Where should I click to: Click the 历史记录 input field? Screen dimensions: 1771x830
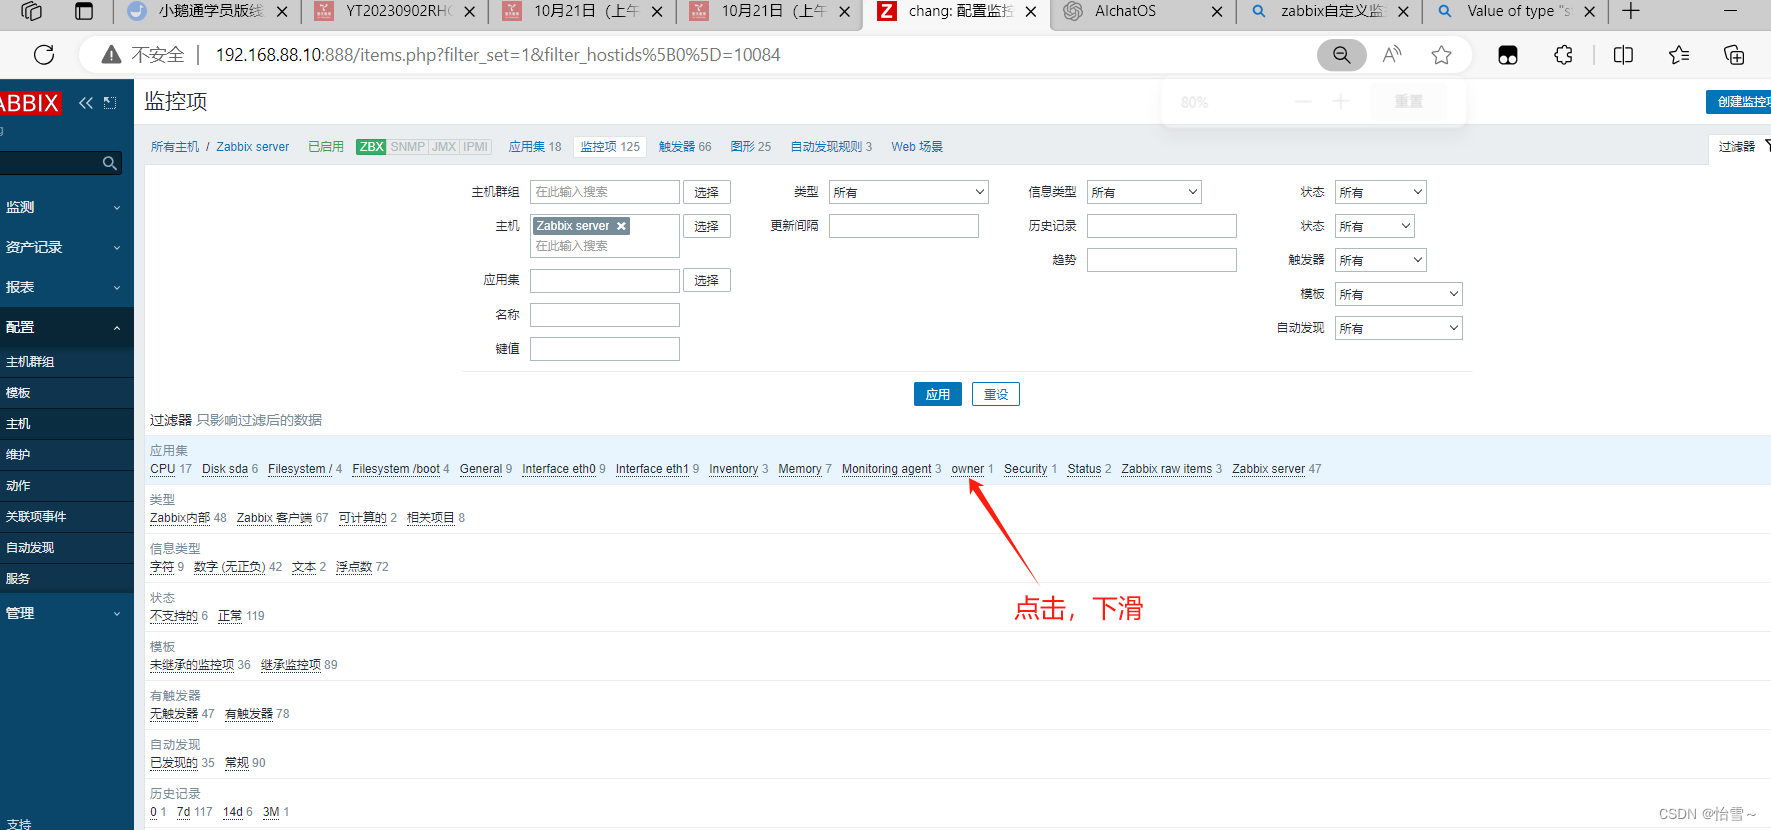(1162, 226)
